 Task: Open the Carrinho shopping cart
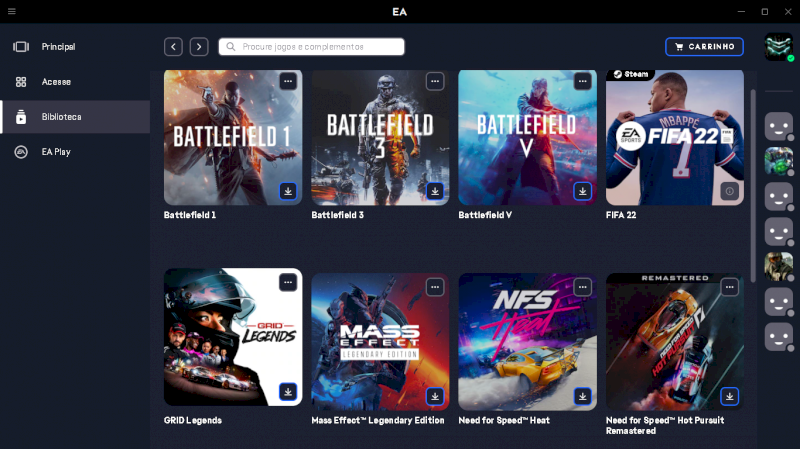(704, 47)
